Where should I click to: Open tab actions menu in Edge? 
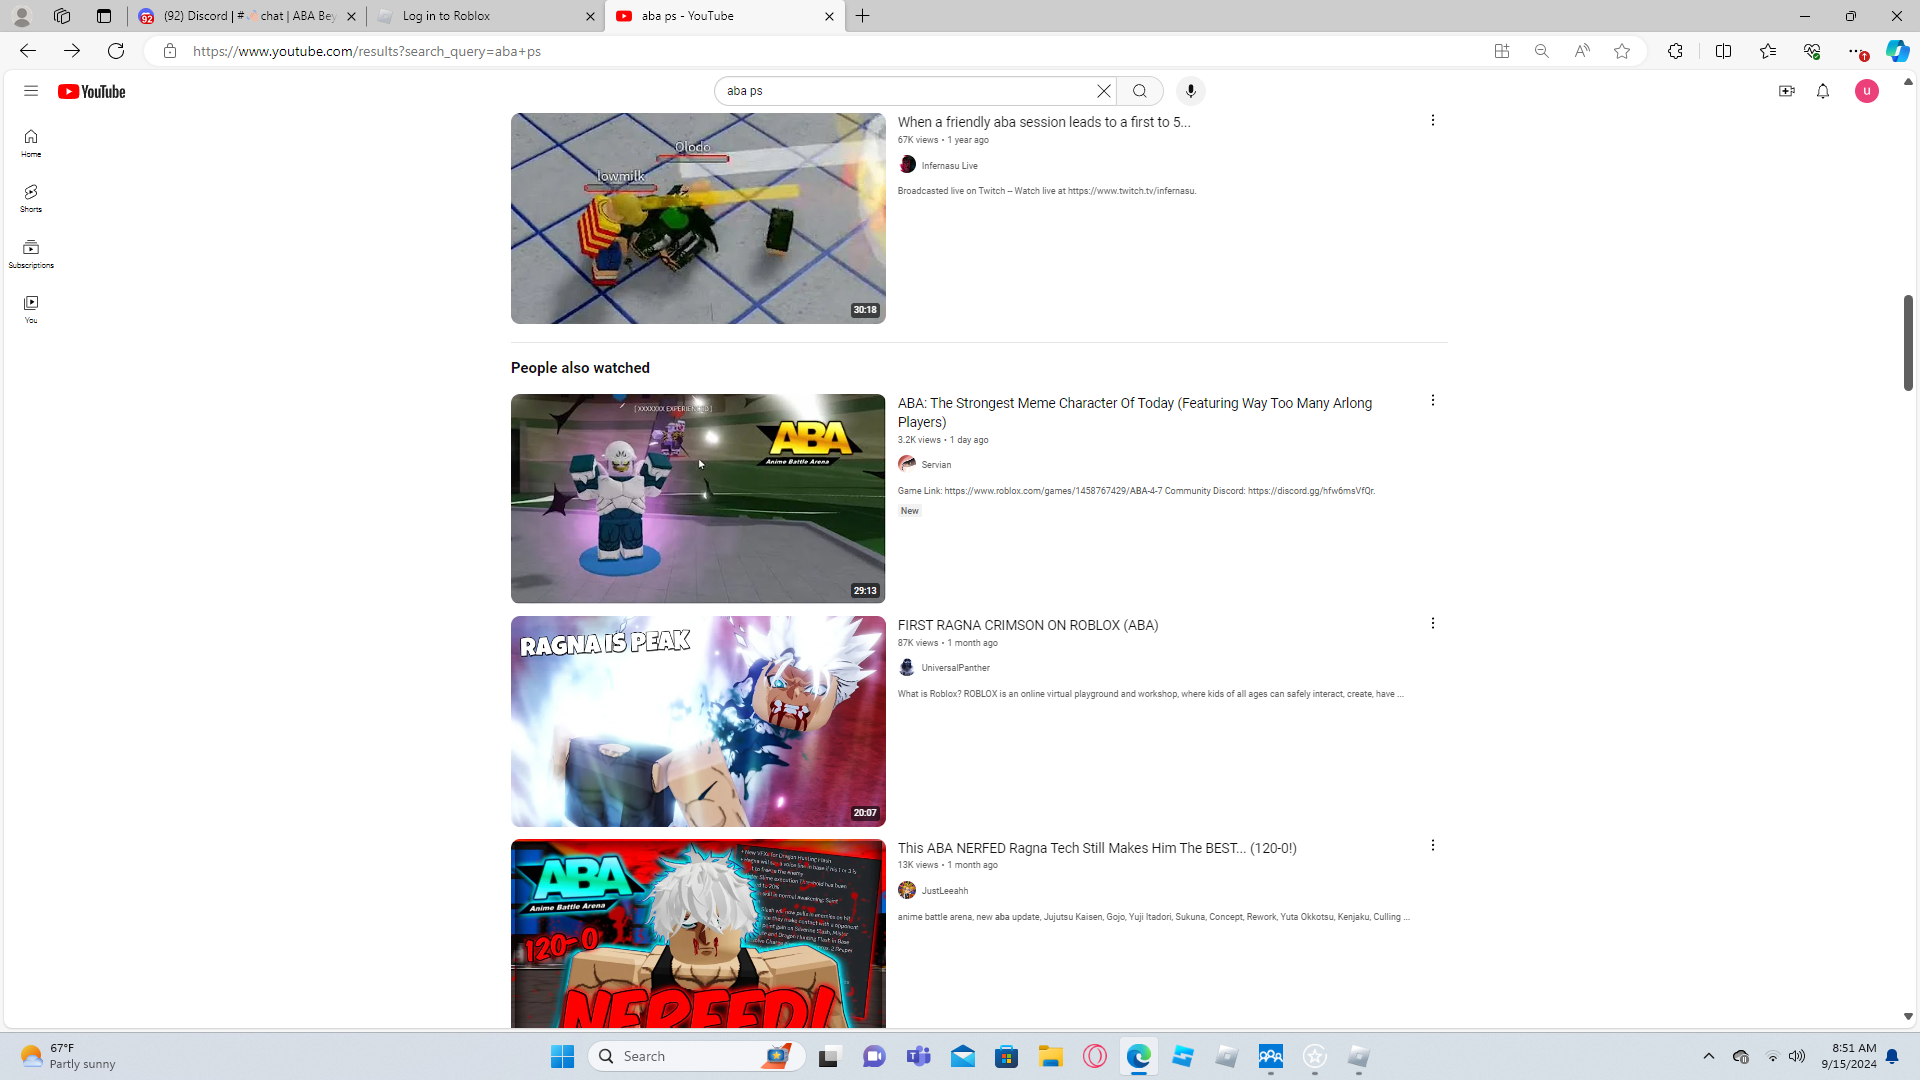(104, 16)
